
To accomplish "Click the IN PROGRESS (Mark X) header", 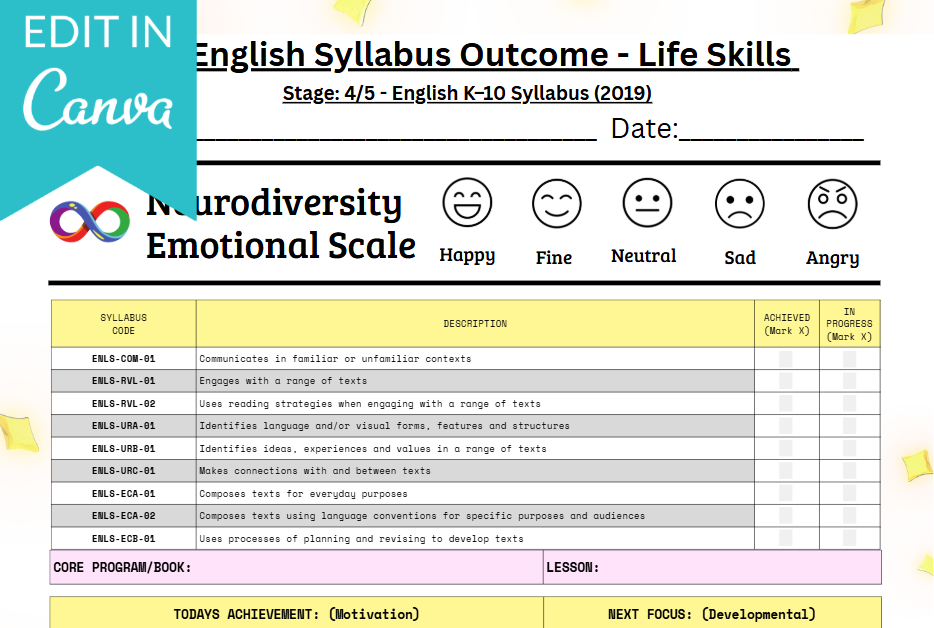I will pos(849,324).
